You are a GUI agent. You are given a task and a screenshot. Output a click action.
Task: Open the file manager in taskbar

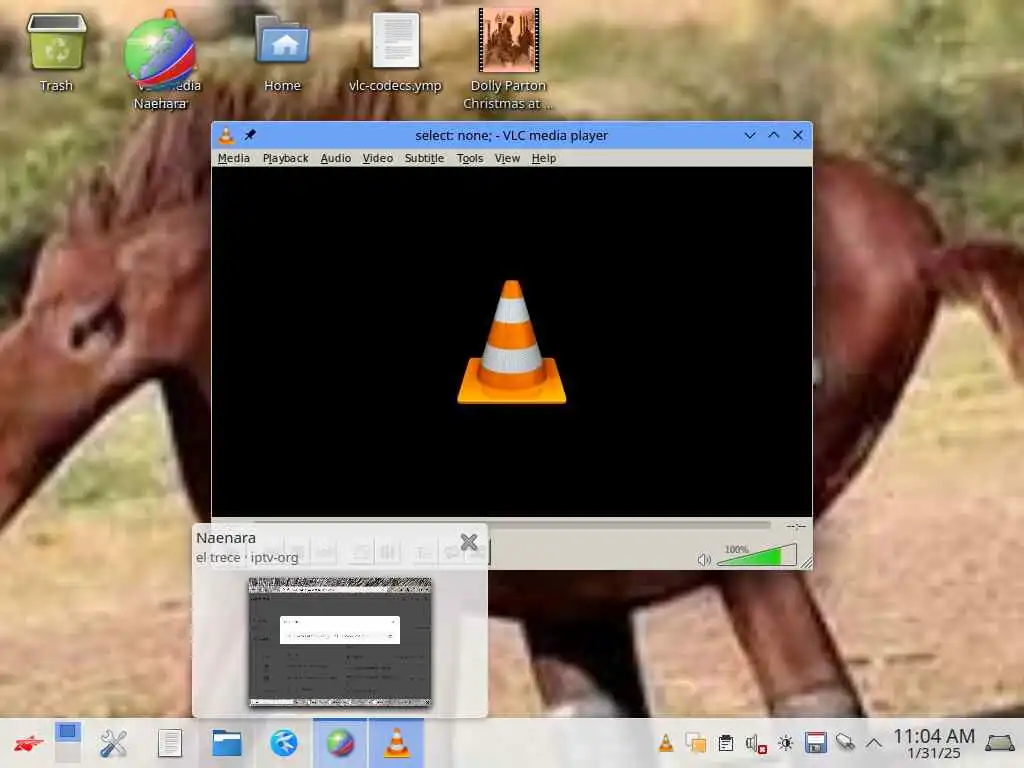(x=227, y=743)
